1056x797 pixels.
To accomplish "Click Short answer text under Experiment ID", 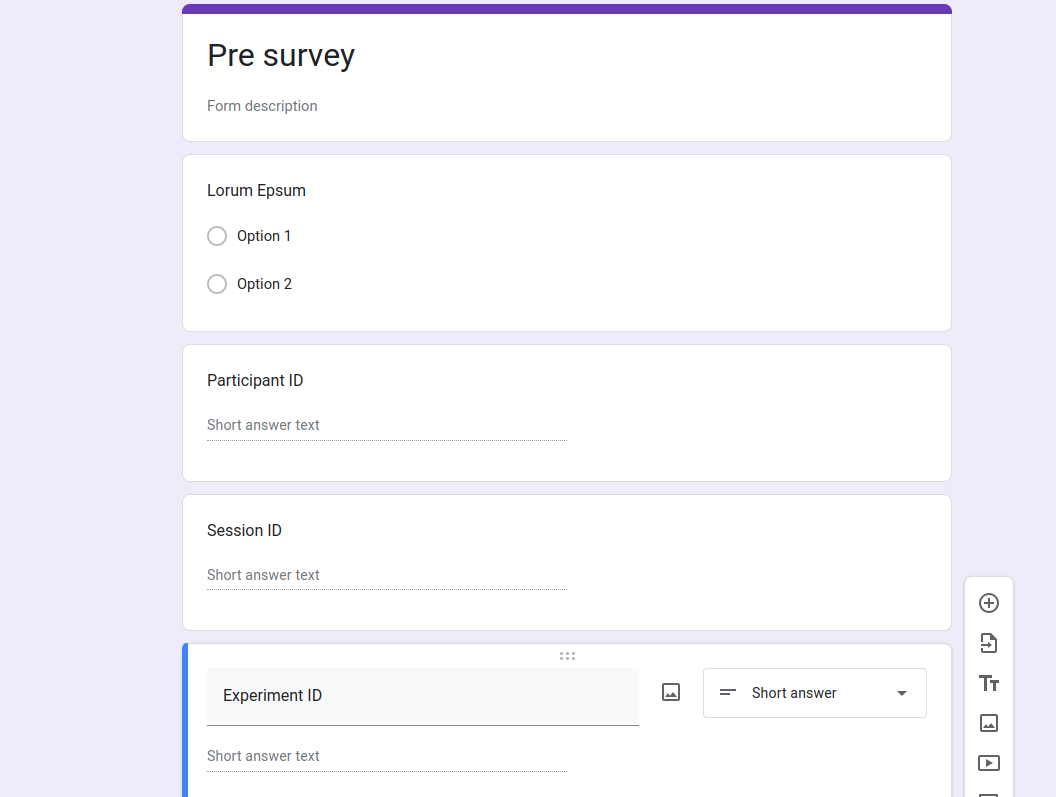I will pyautogui.click(x=263, y=756).
